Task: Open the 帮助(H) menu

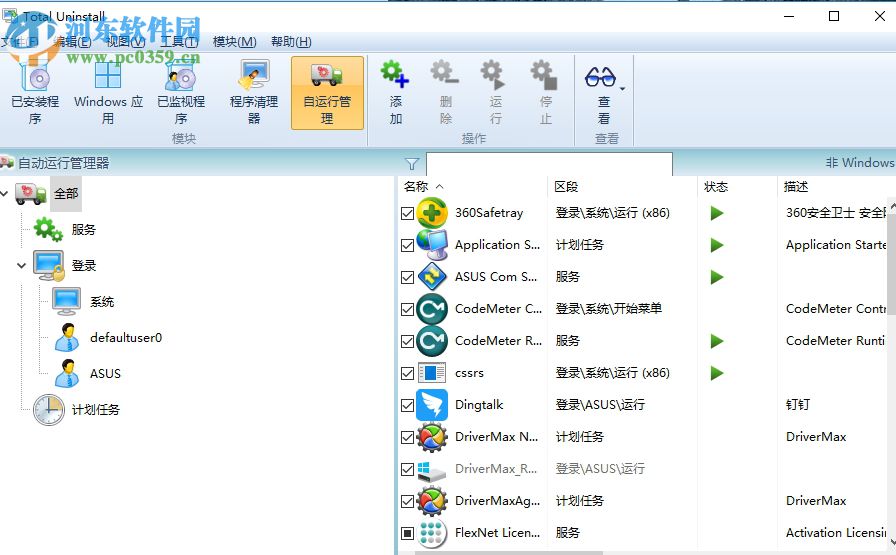Action: tap(291, 42)
